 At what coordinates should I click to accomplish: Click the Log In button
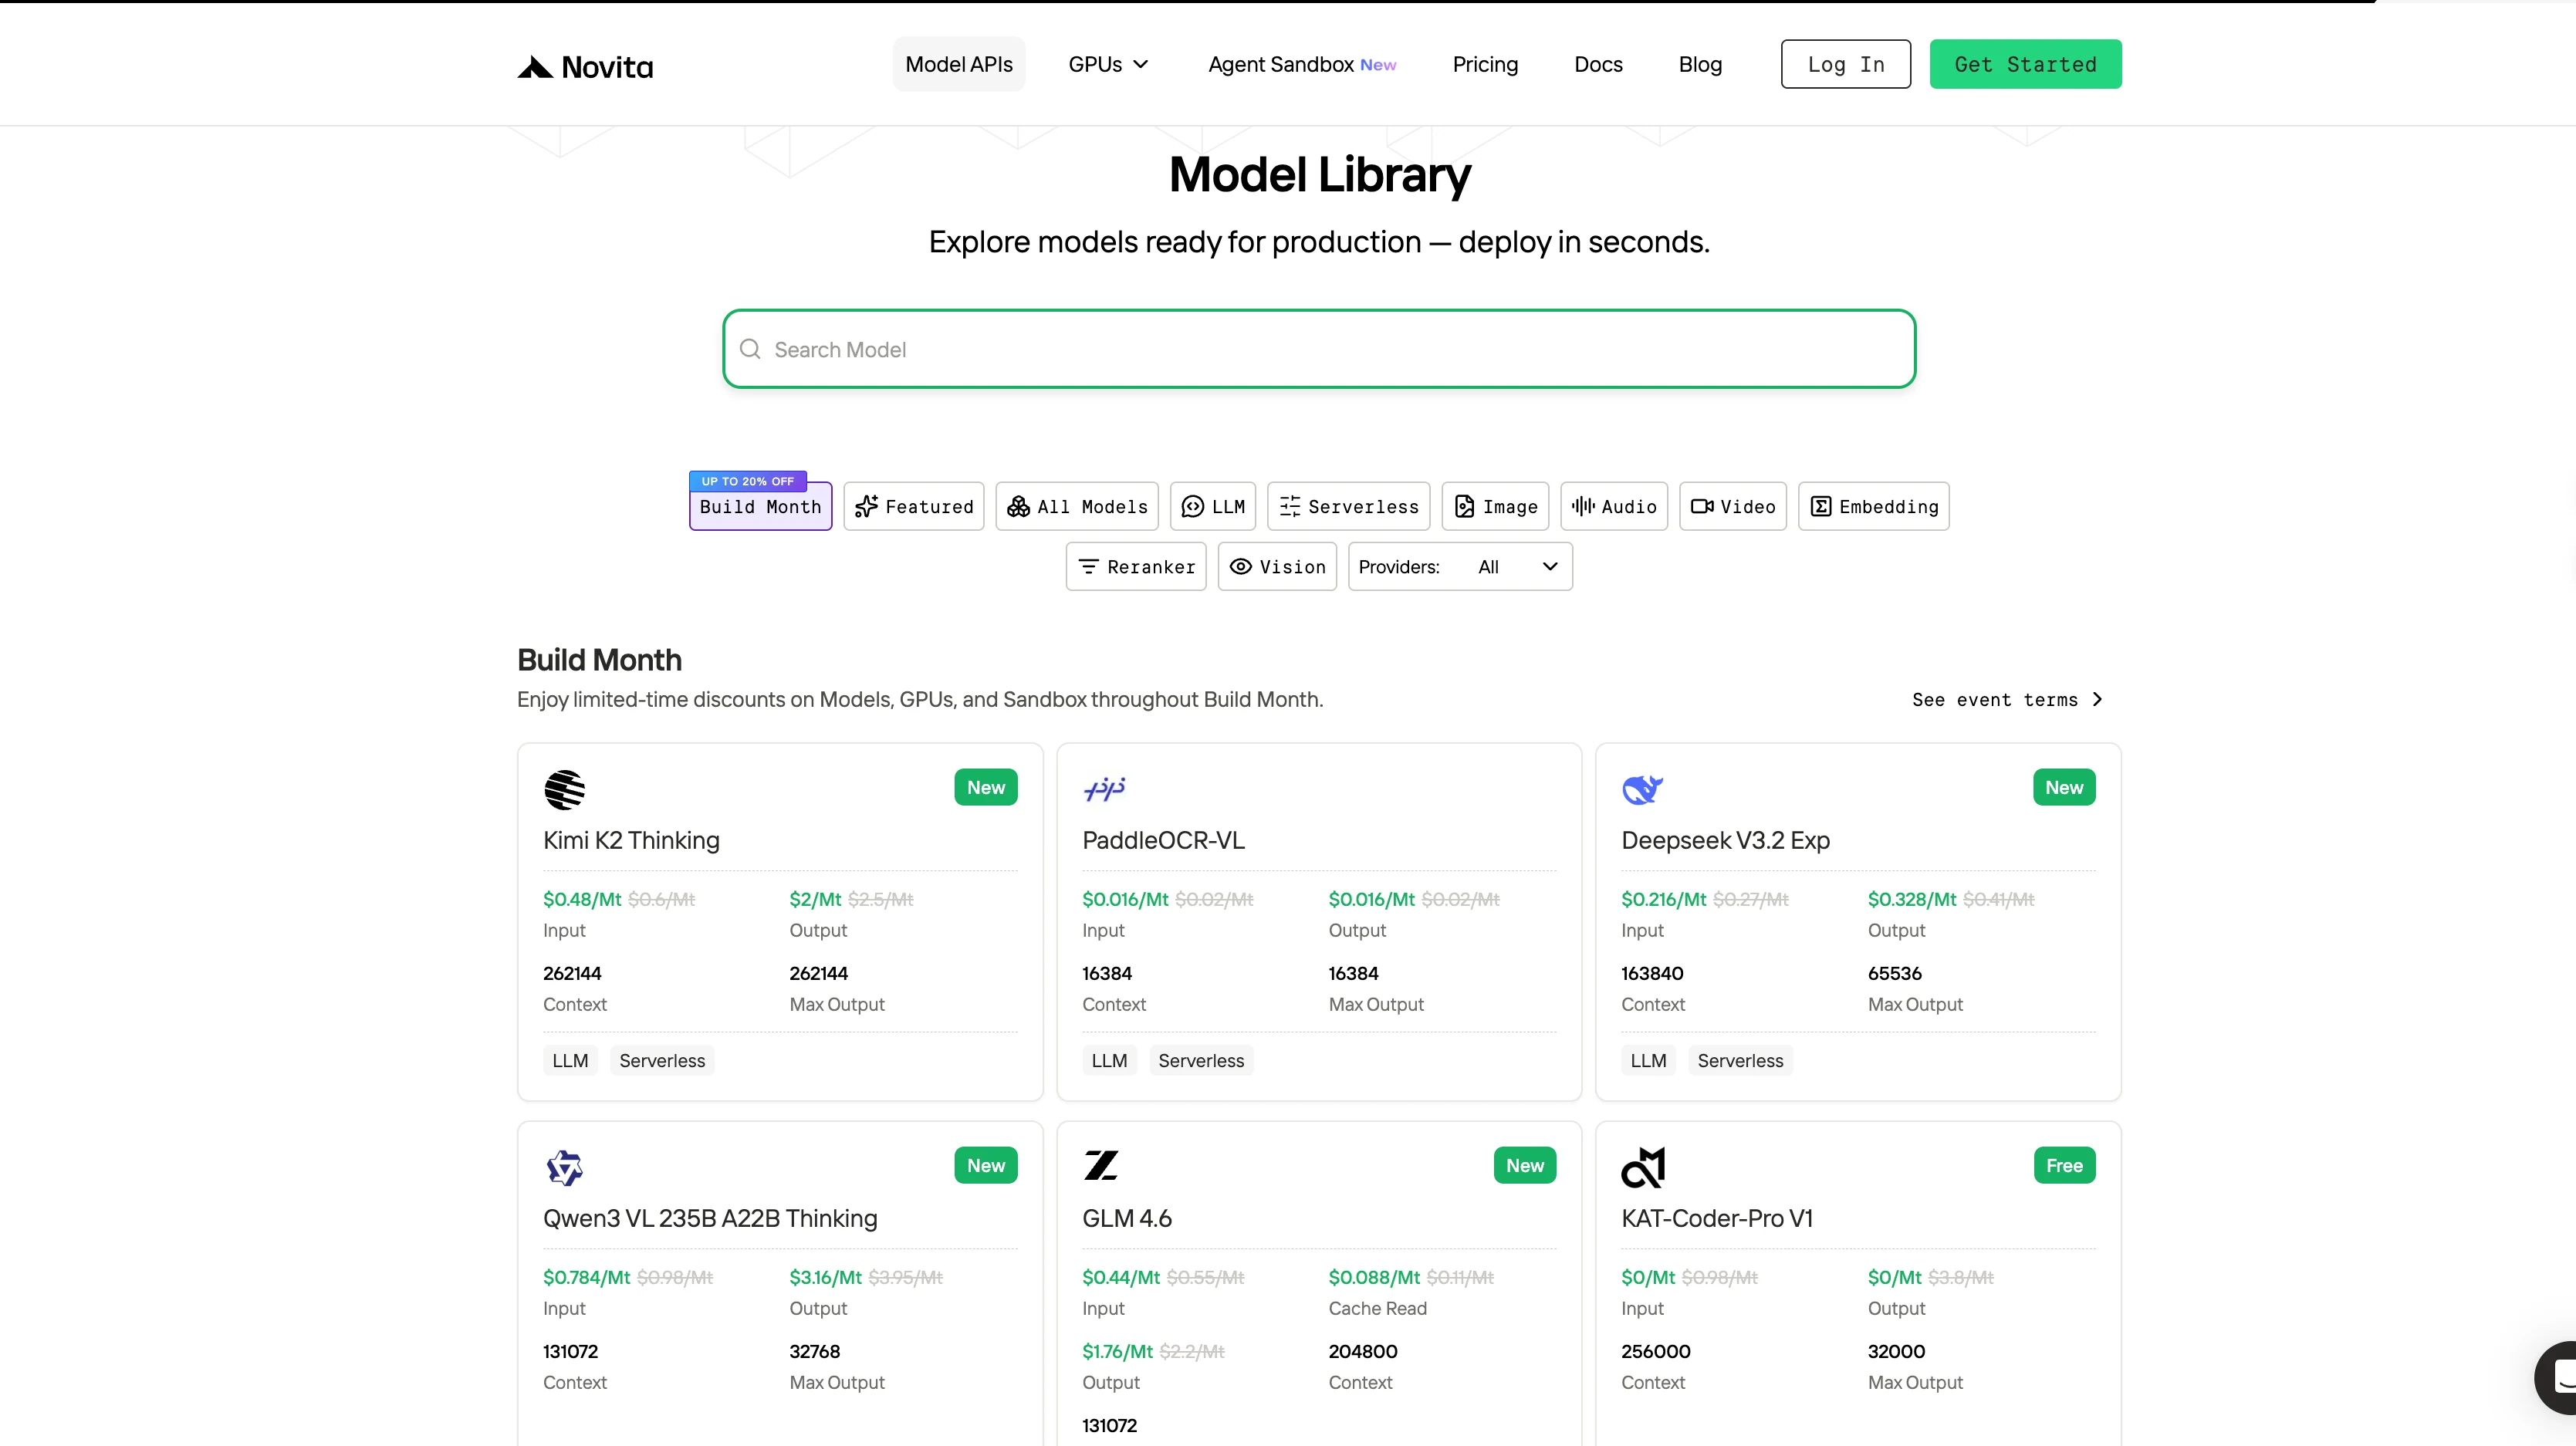coord(1846,64)
